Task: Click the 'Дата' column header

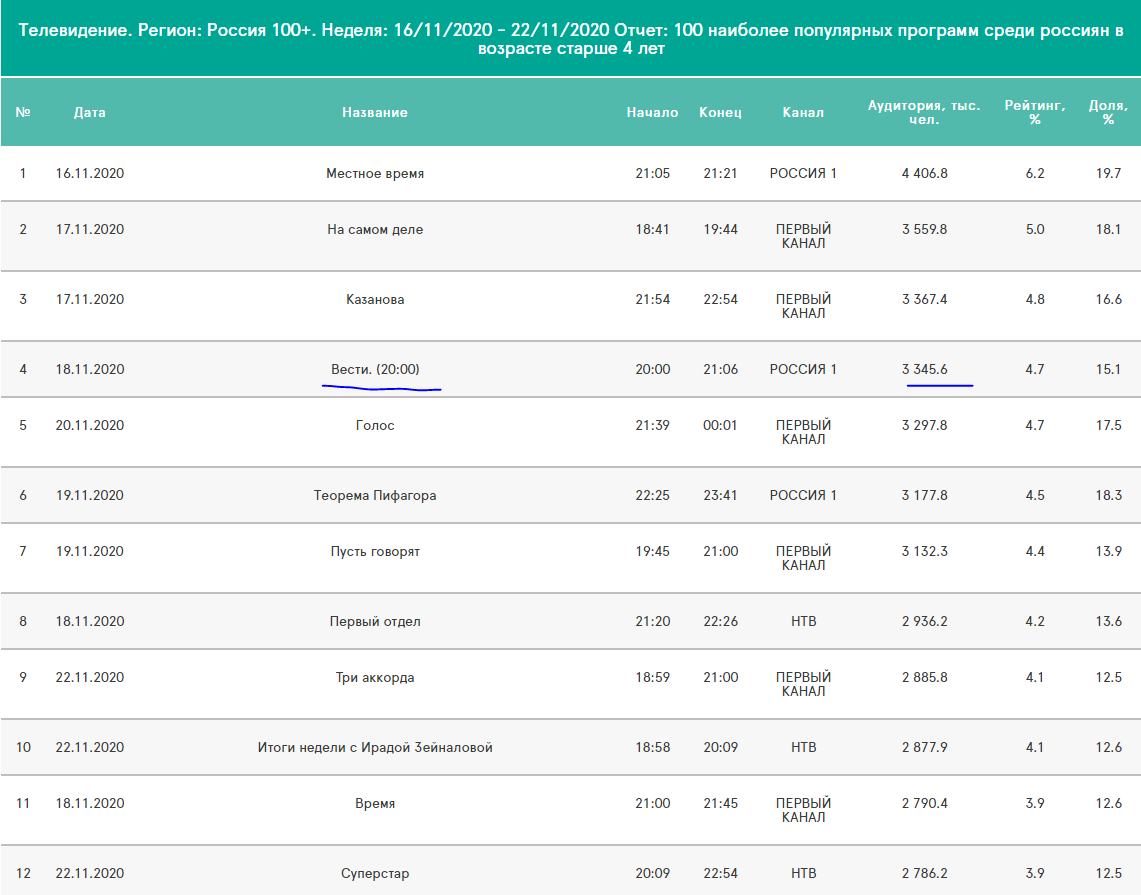Action: tap(90, 113)
